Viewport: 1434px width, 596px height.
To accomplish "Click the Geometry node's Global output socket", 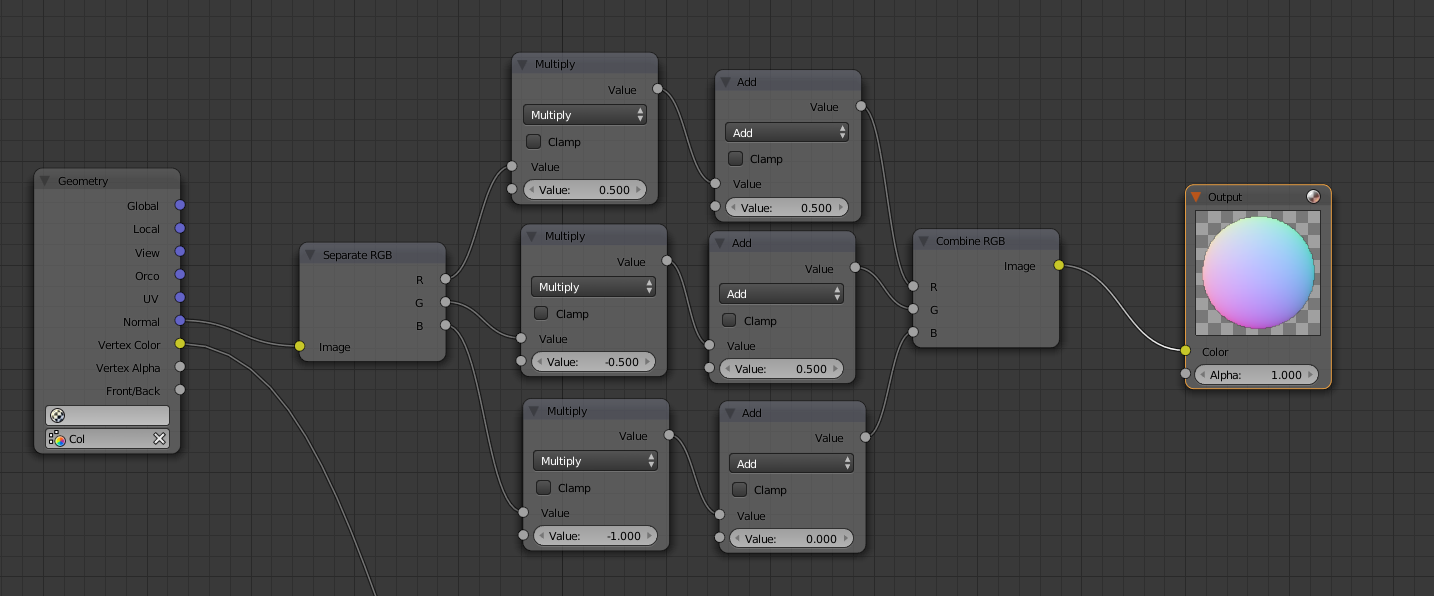I will point(180,206).
